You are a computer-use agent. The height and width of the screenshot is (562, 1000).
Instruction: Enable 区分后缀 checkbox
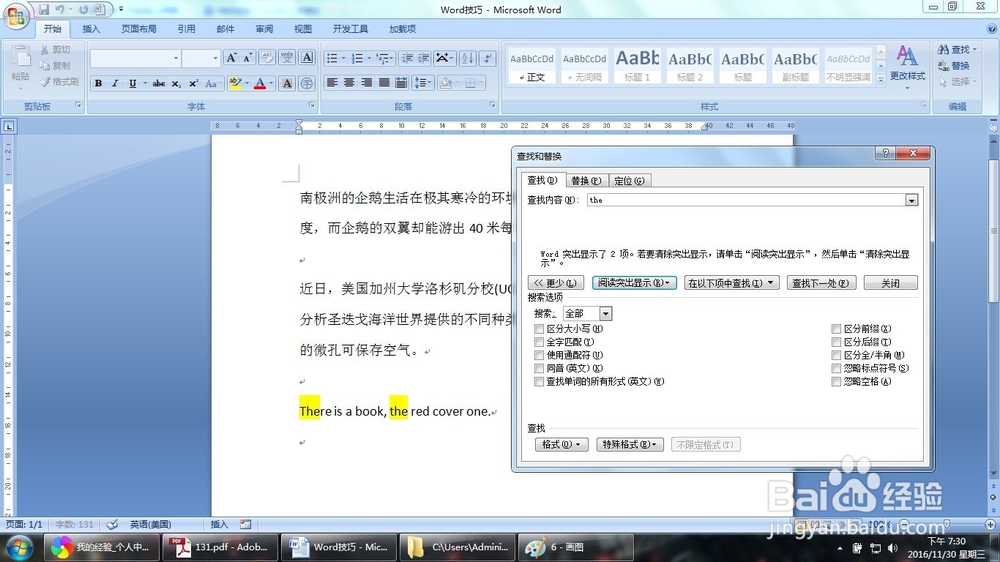coord(836,342)
